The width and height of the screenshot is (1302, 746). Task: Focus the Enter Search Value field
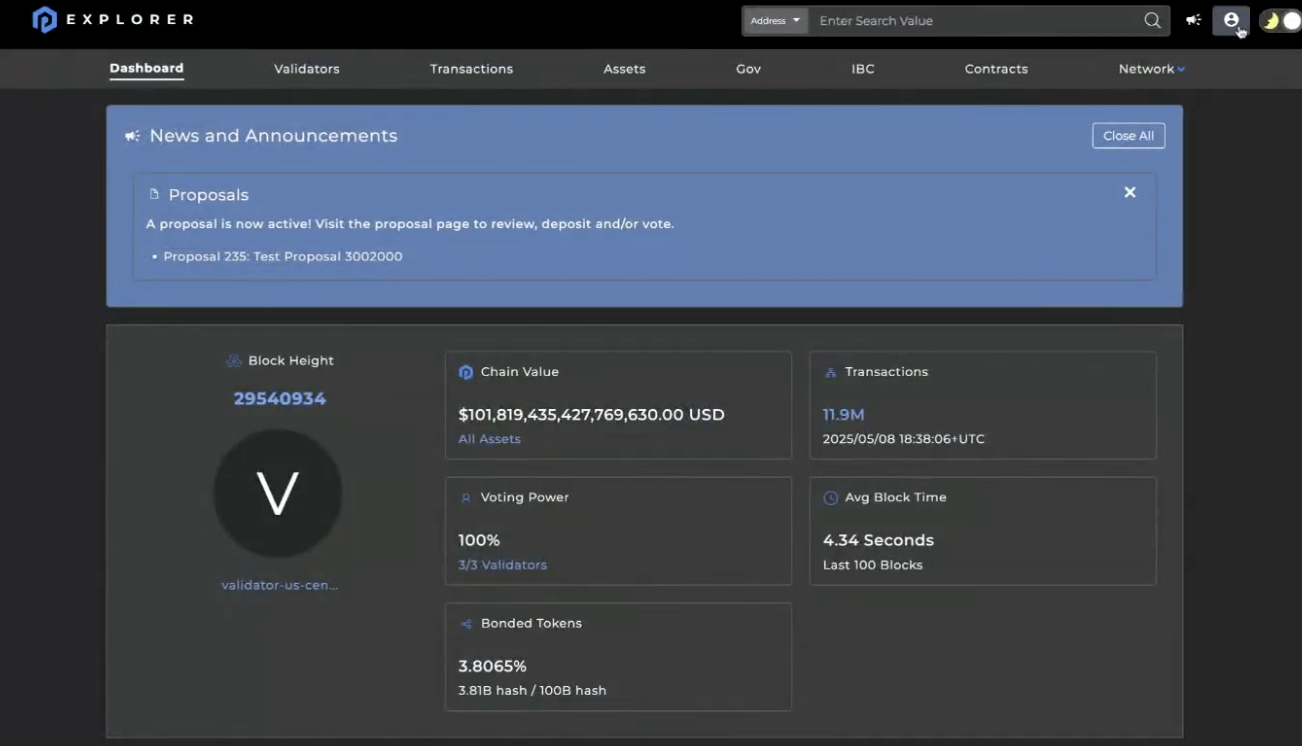pyautogui.click(x=975, y=21)
